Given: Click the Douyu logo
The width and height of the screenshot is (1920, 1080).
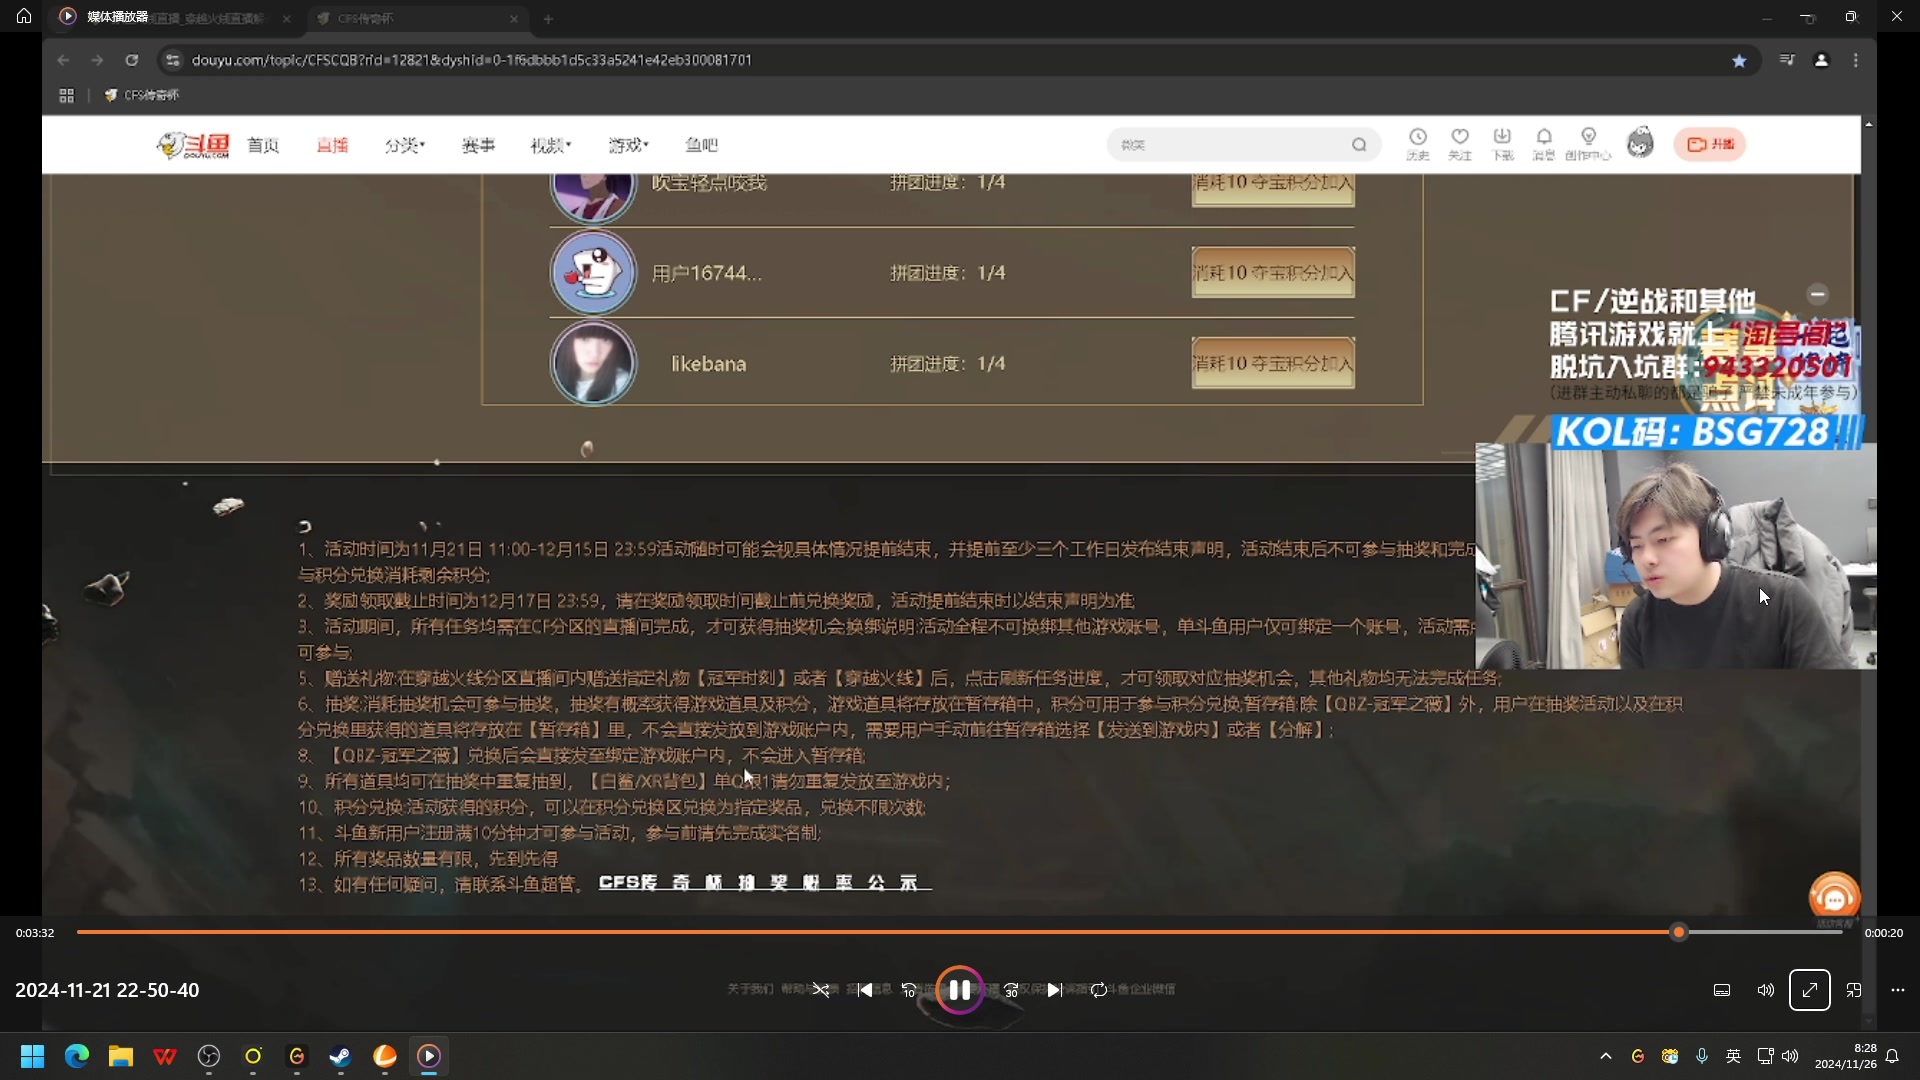Looking at the screenshot, I should tap(193, 145).
